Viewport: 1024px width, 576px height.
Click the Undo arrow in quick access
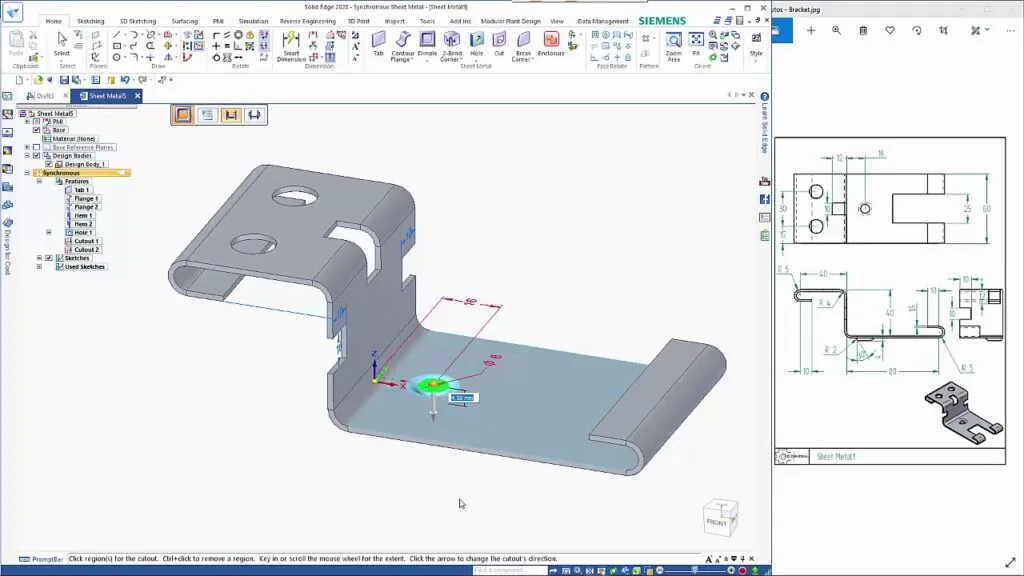coord(124,80)
